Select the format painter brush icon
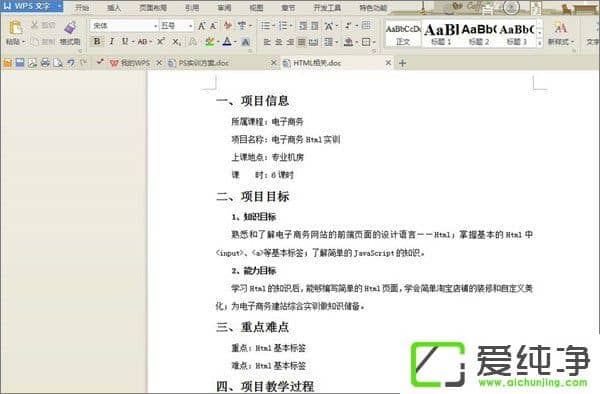Image resolution: width=600 pixels, height=394 pixels. 70,28
